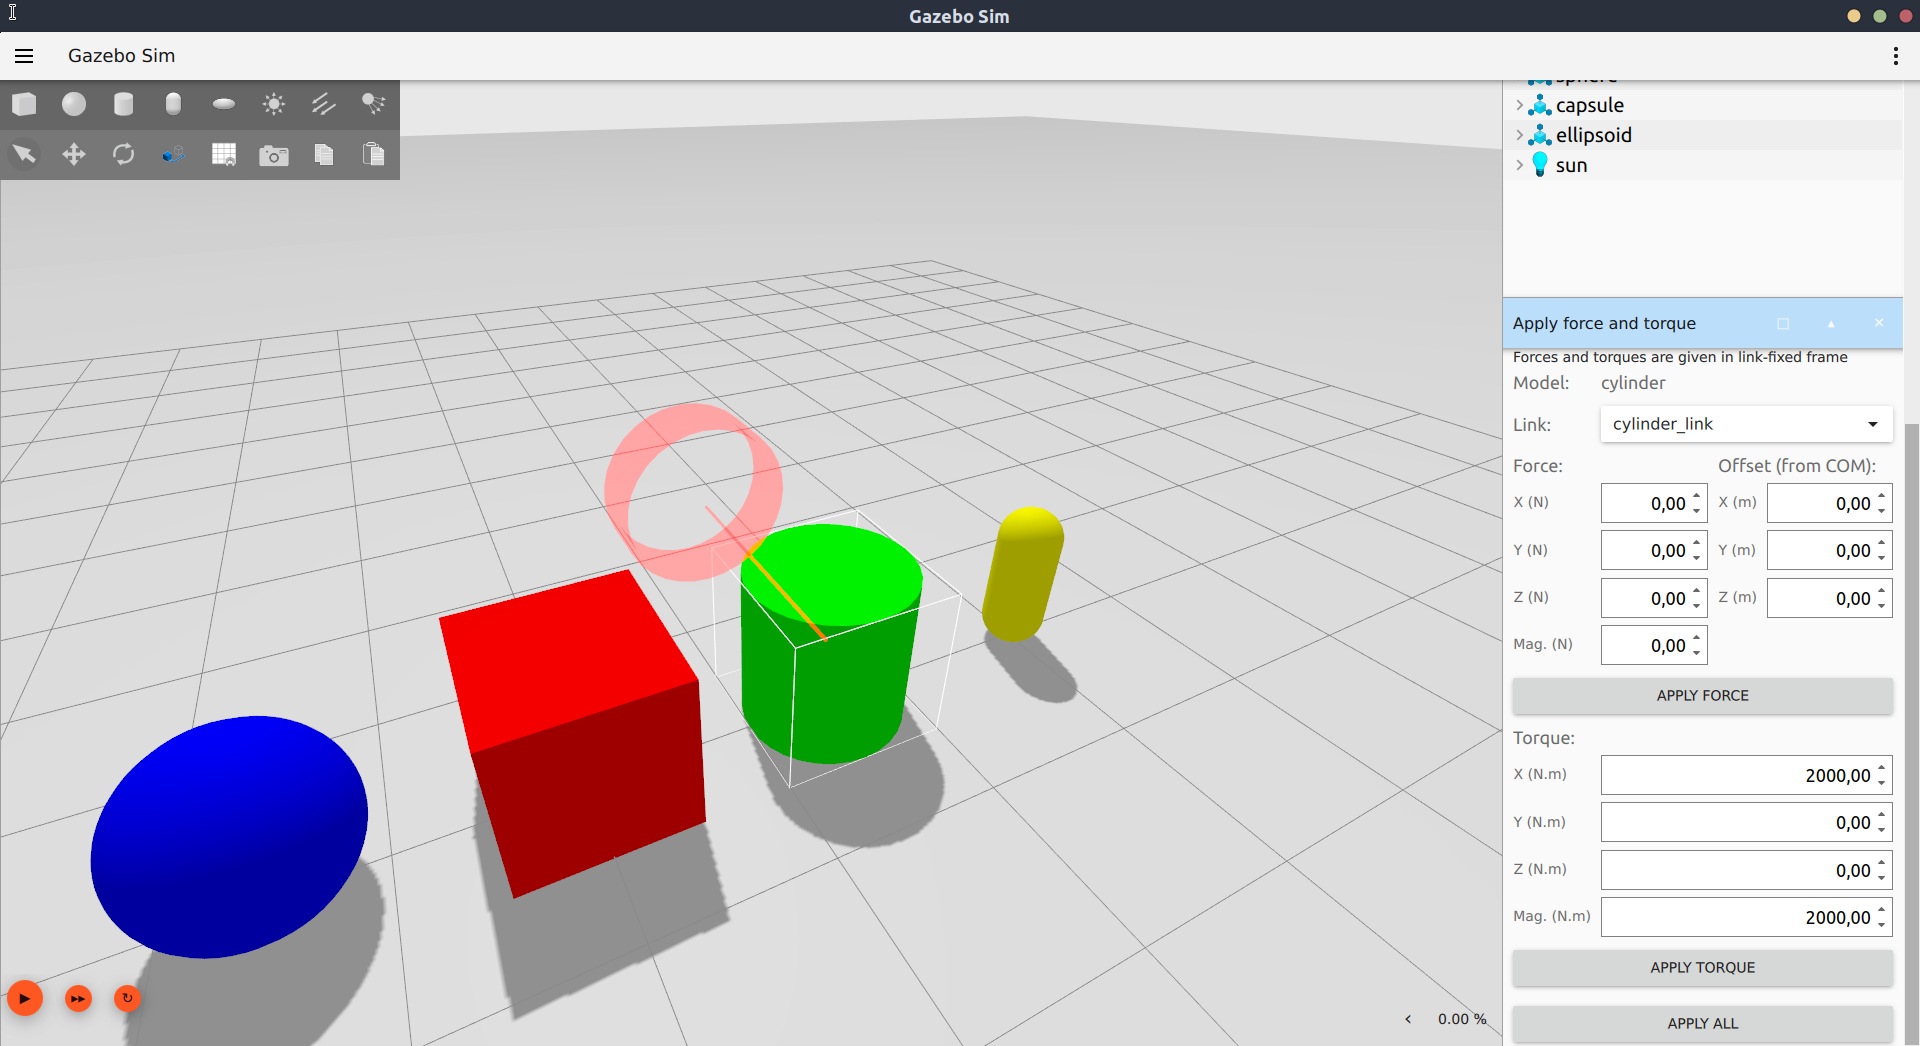Click the blue cube icon in transform toolbar

174,154
